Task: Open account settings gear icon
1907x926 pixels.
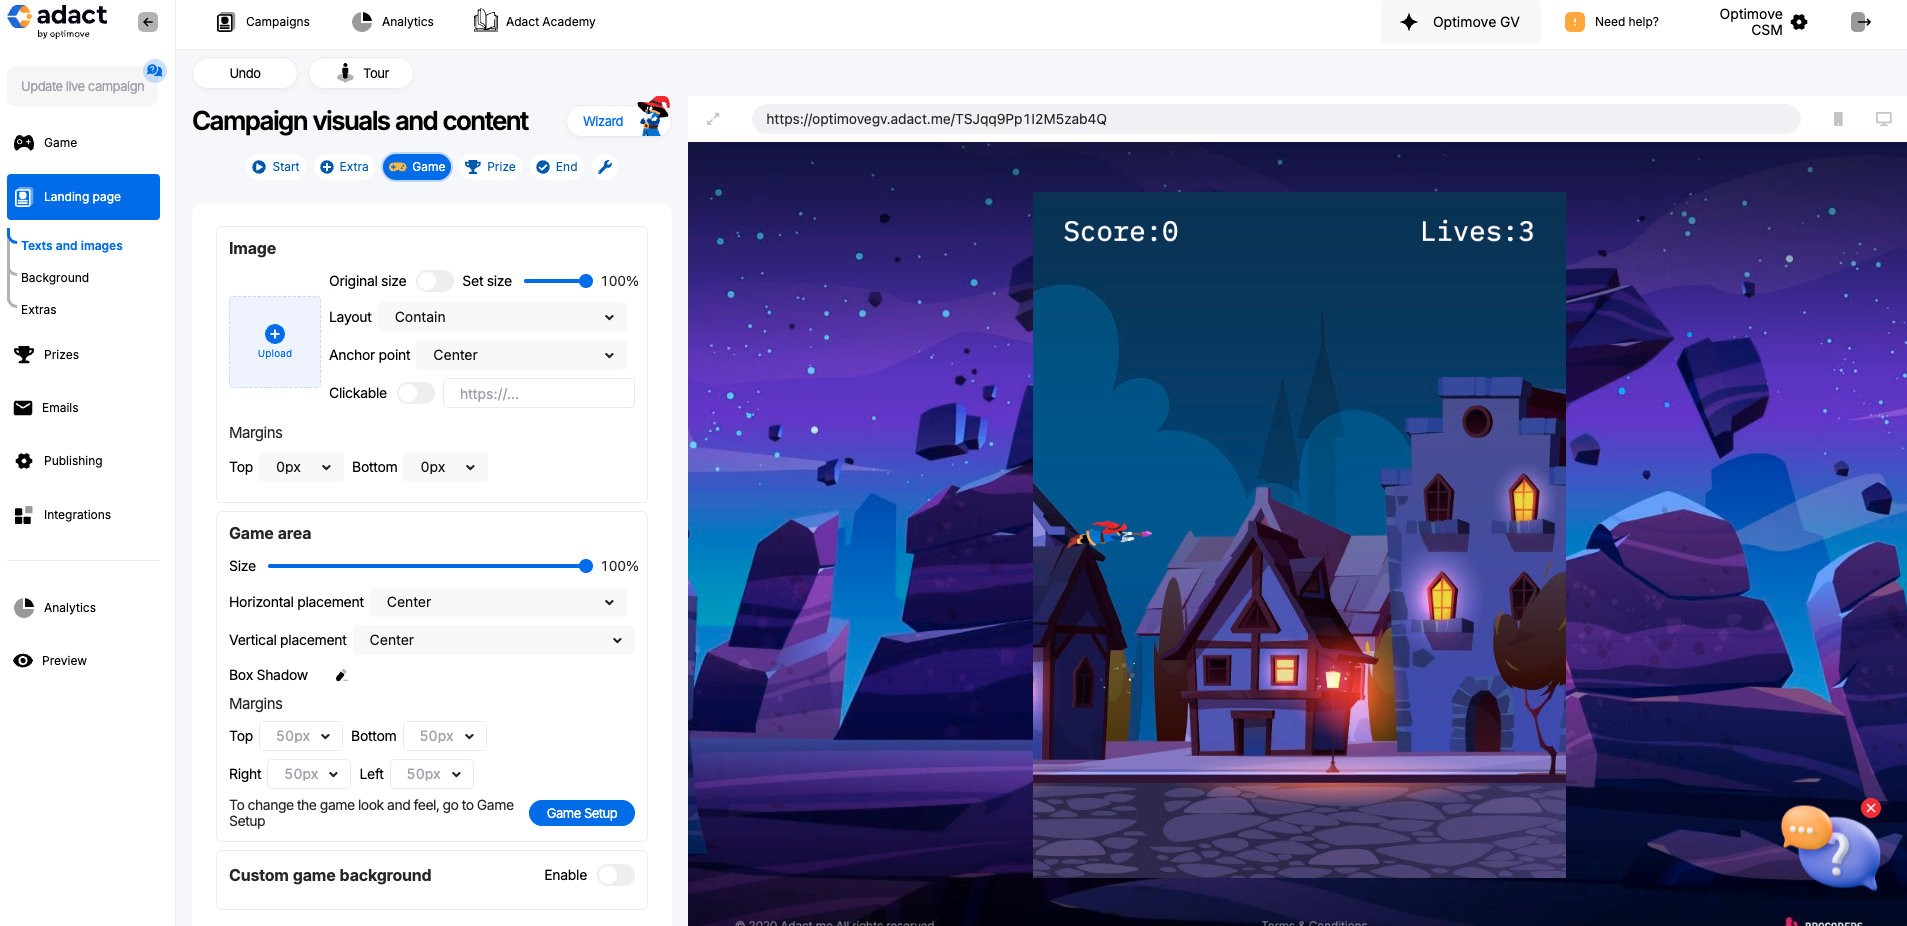Action: (1799, 22)
